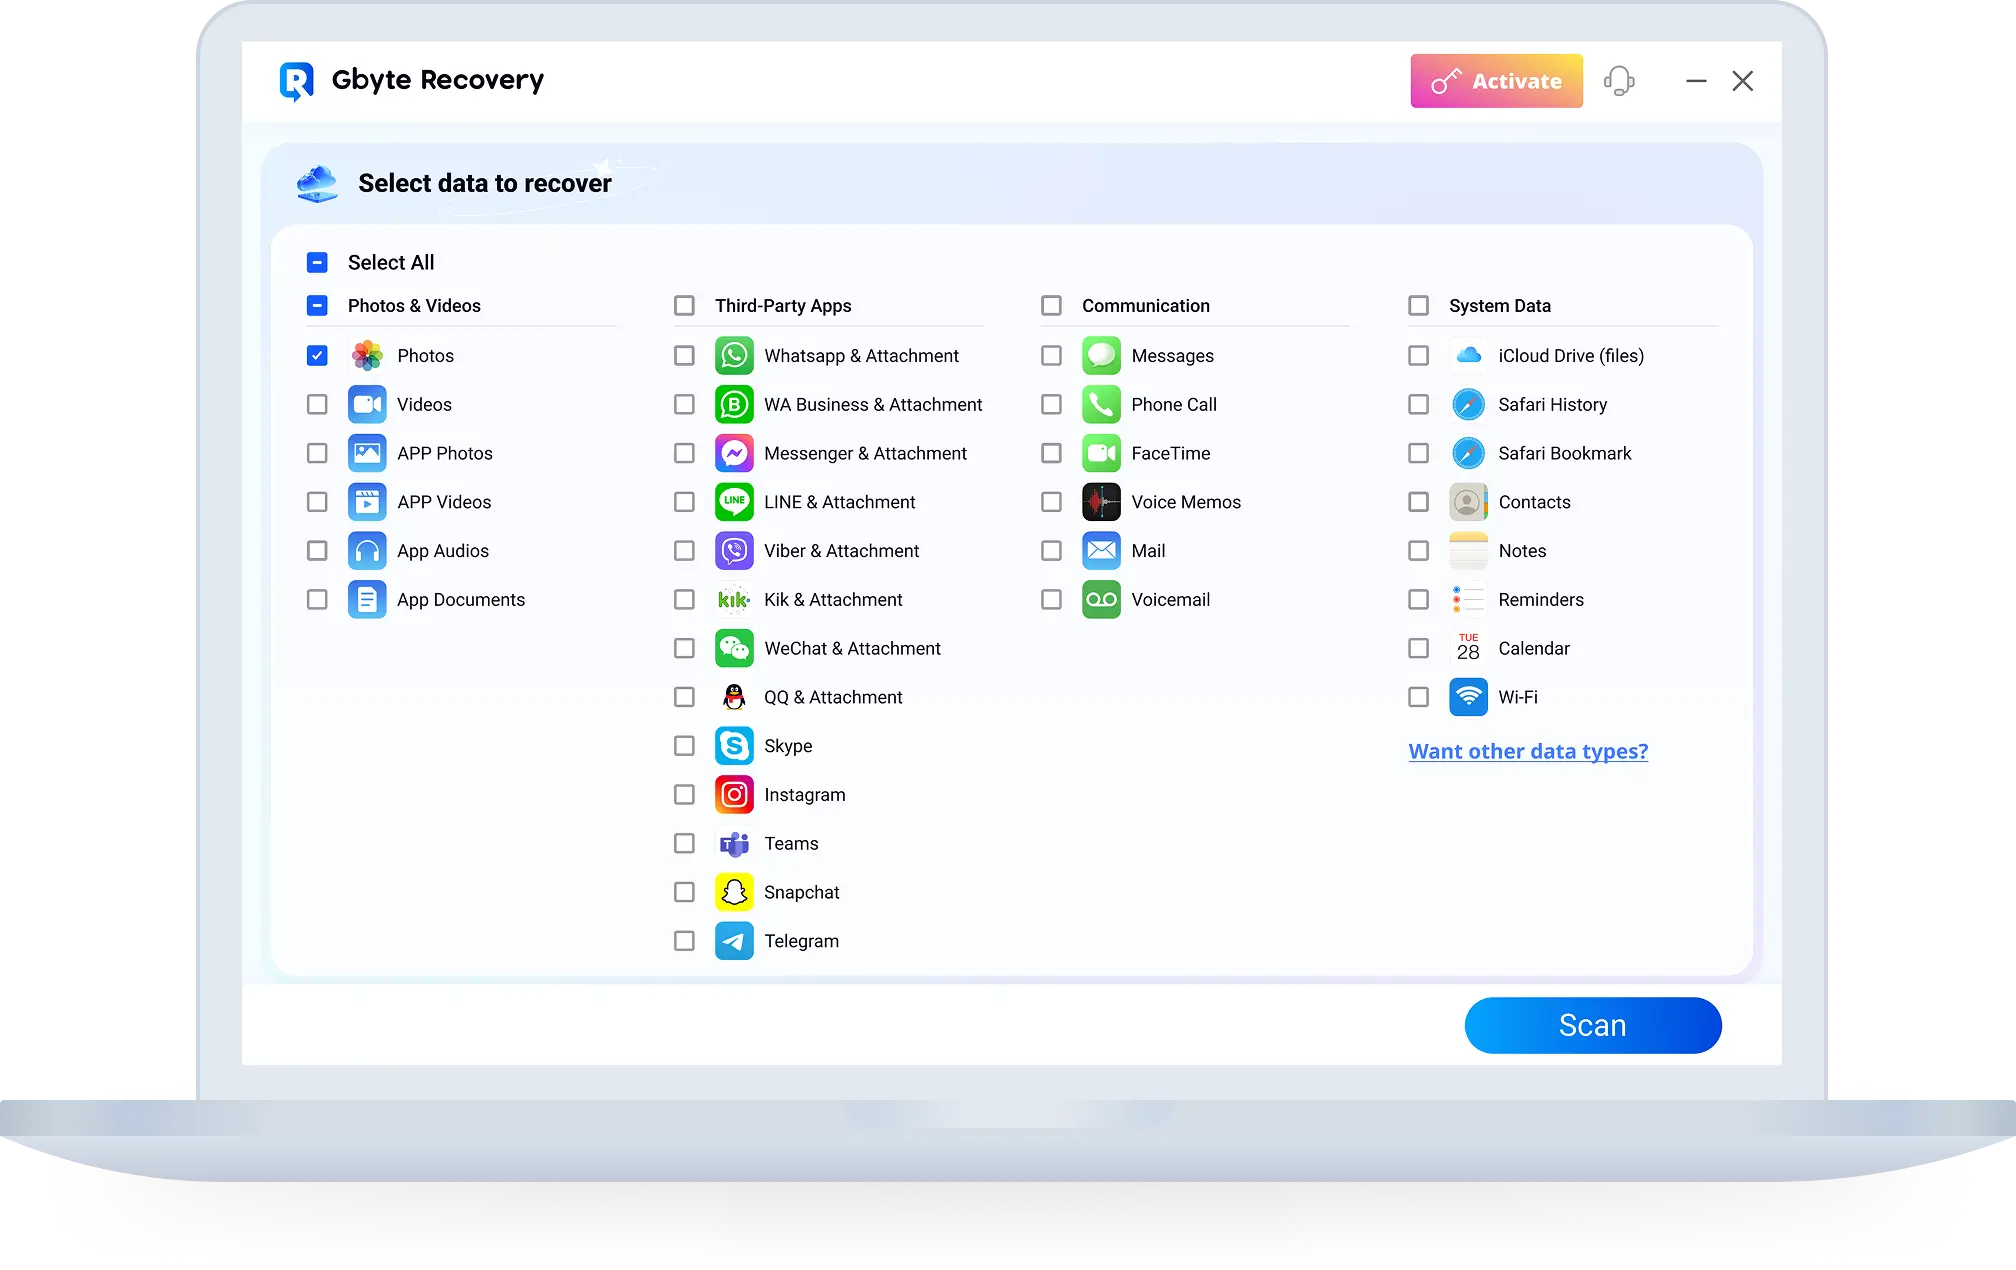Click the cloud icon beside Select data to recover
The image size is (2016, 1270).
click(317, 183)
